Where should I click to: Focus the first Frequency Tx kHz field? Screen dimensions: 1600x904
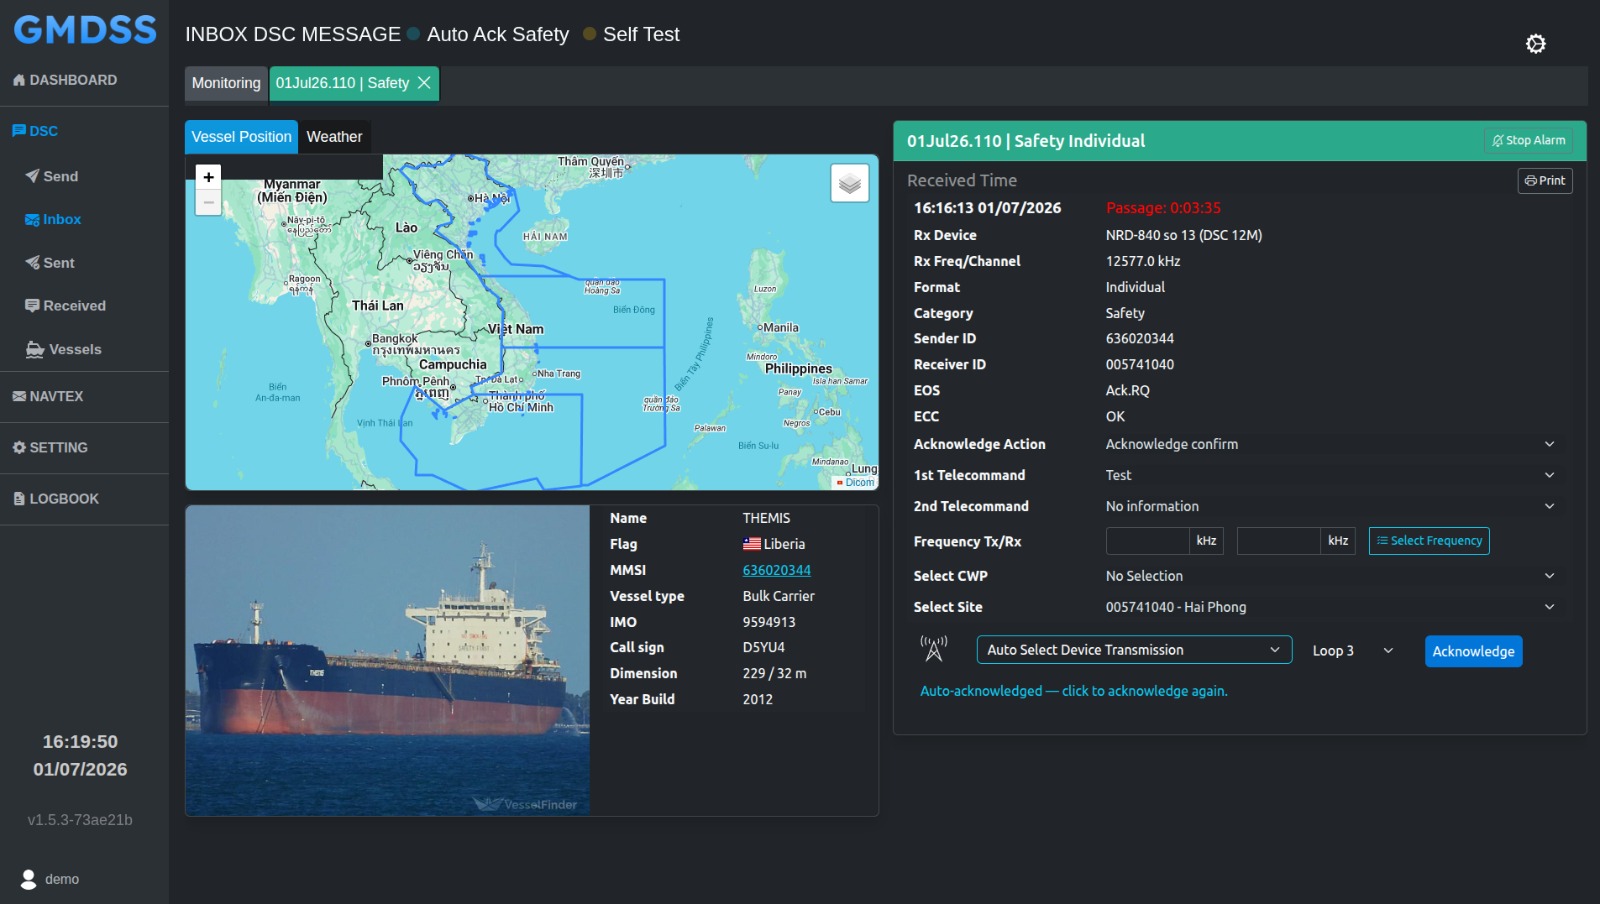click(1148, 541)
